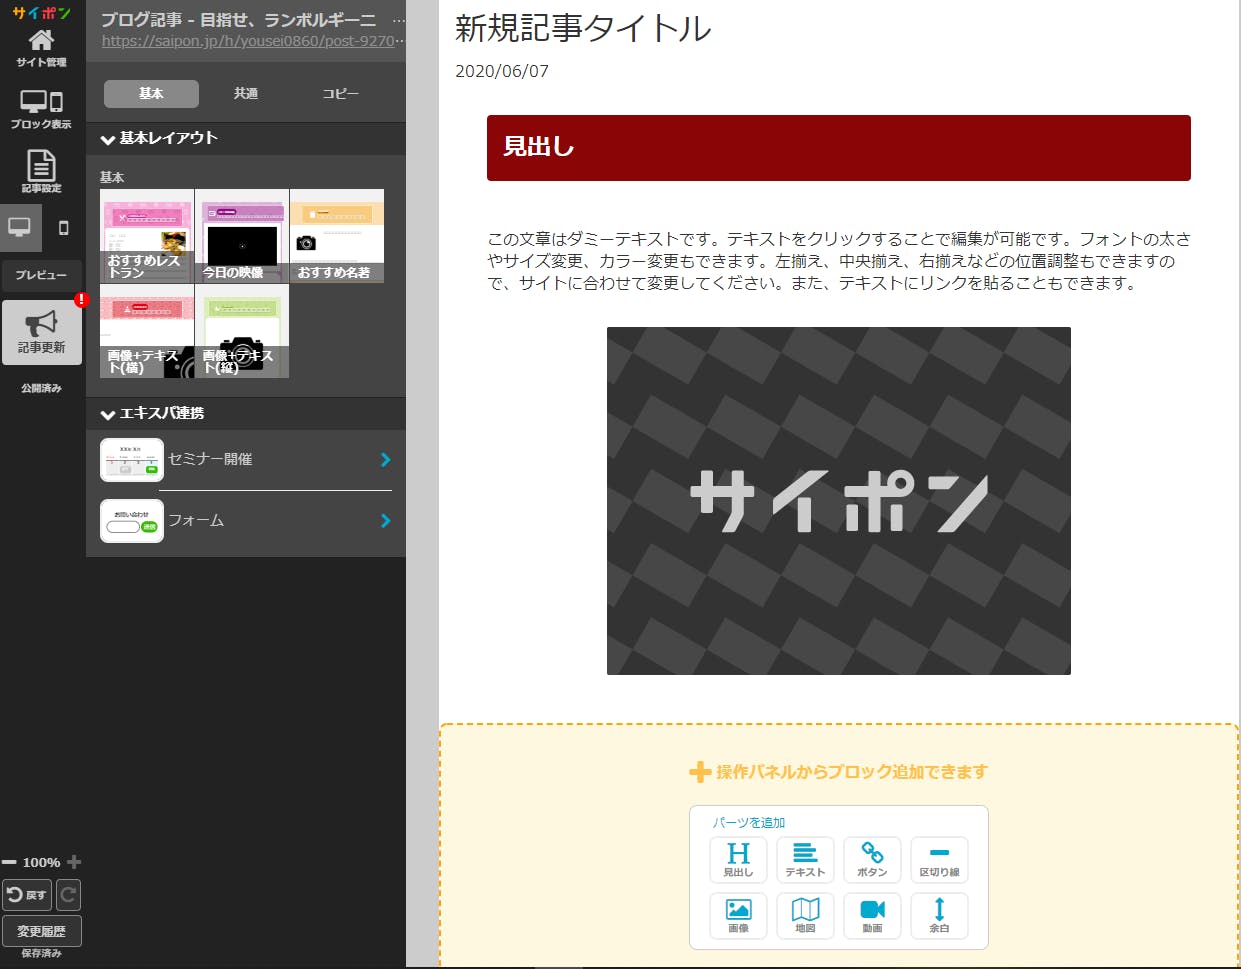
Task: Open the saipon.jp article URL link
Action: [250, 41]
